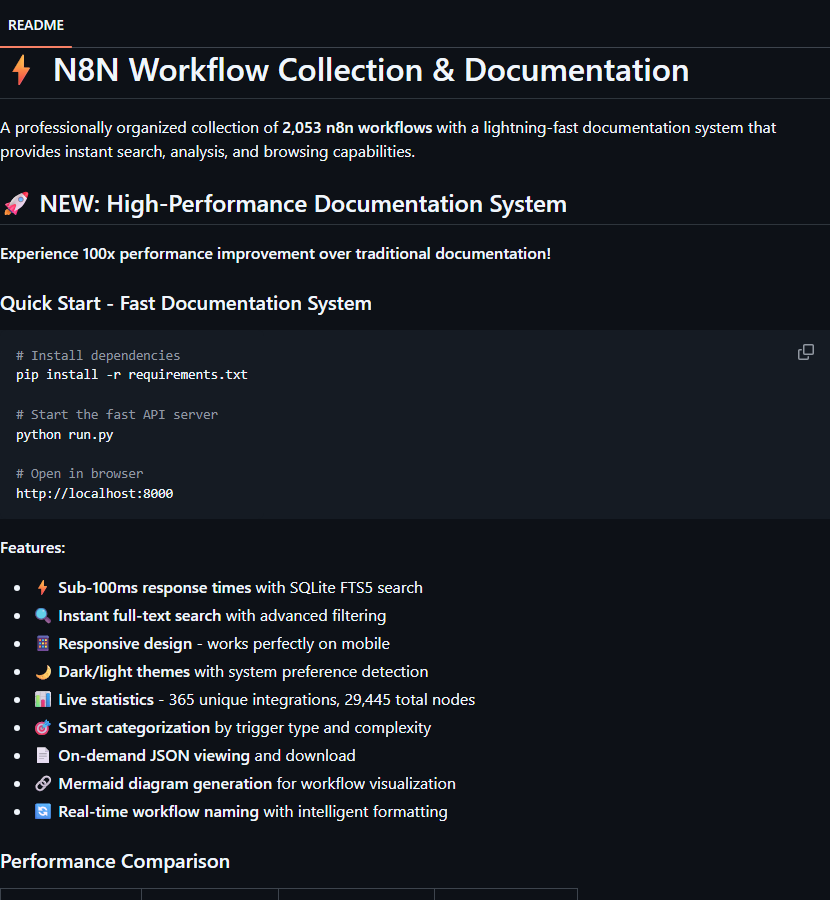Screen dimensions: 830x900
Task: Click the moon icon beside Dark/light themes
Action: [x=42, y=671]
